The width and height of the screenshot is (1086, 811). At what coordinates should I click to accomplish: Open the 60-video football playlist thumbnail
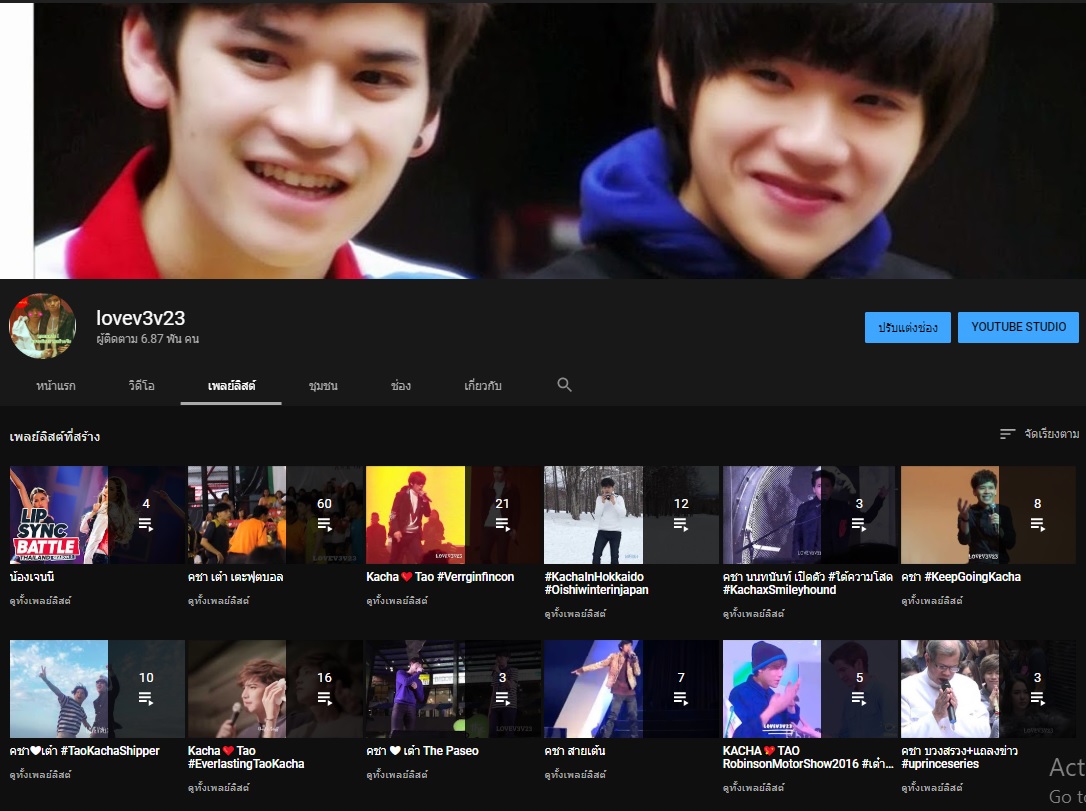pos(276,515)
